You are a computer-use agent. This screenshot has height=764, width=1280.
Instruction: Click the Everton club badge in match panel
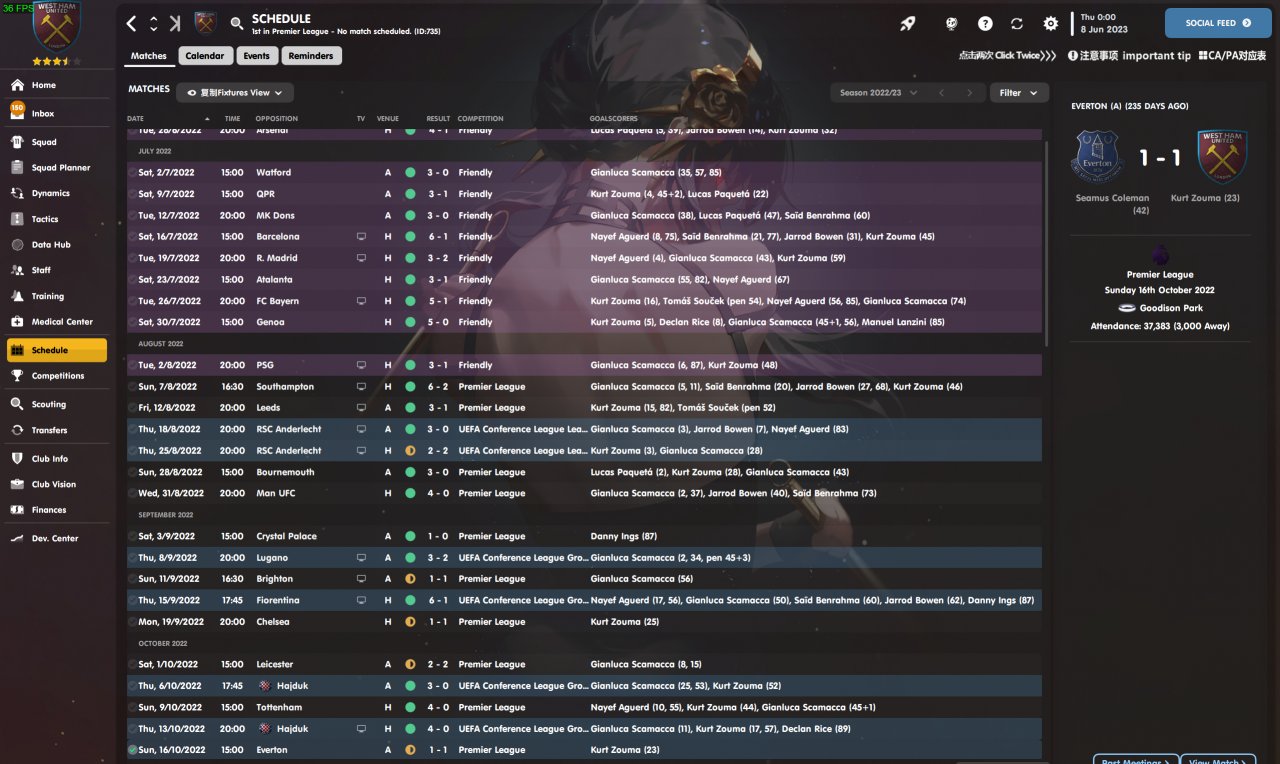pyautogui.click(x=1097, y=157)
